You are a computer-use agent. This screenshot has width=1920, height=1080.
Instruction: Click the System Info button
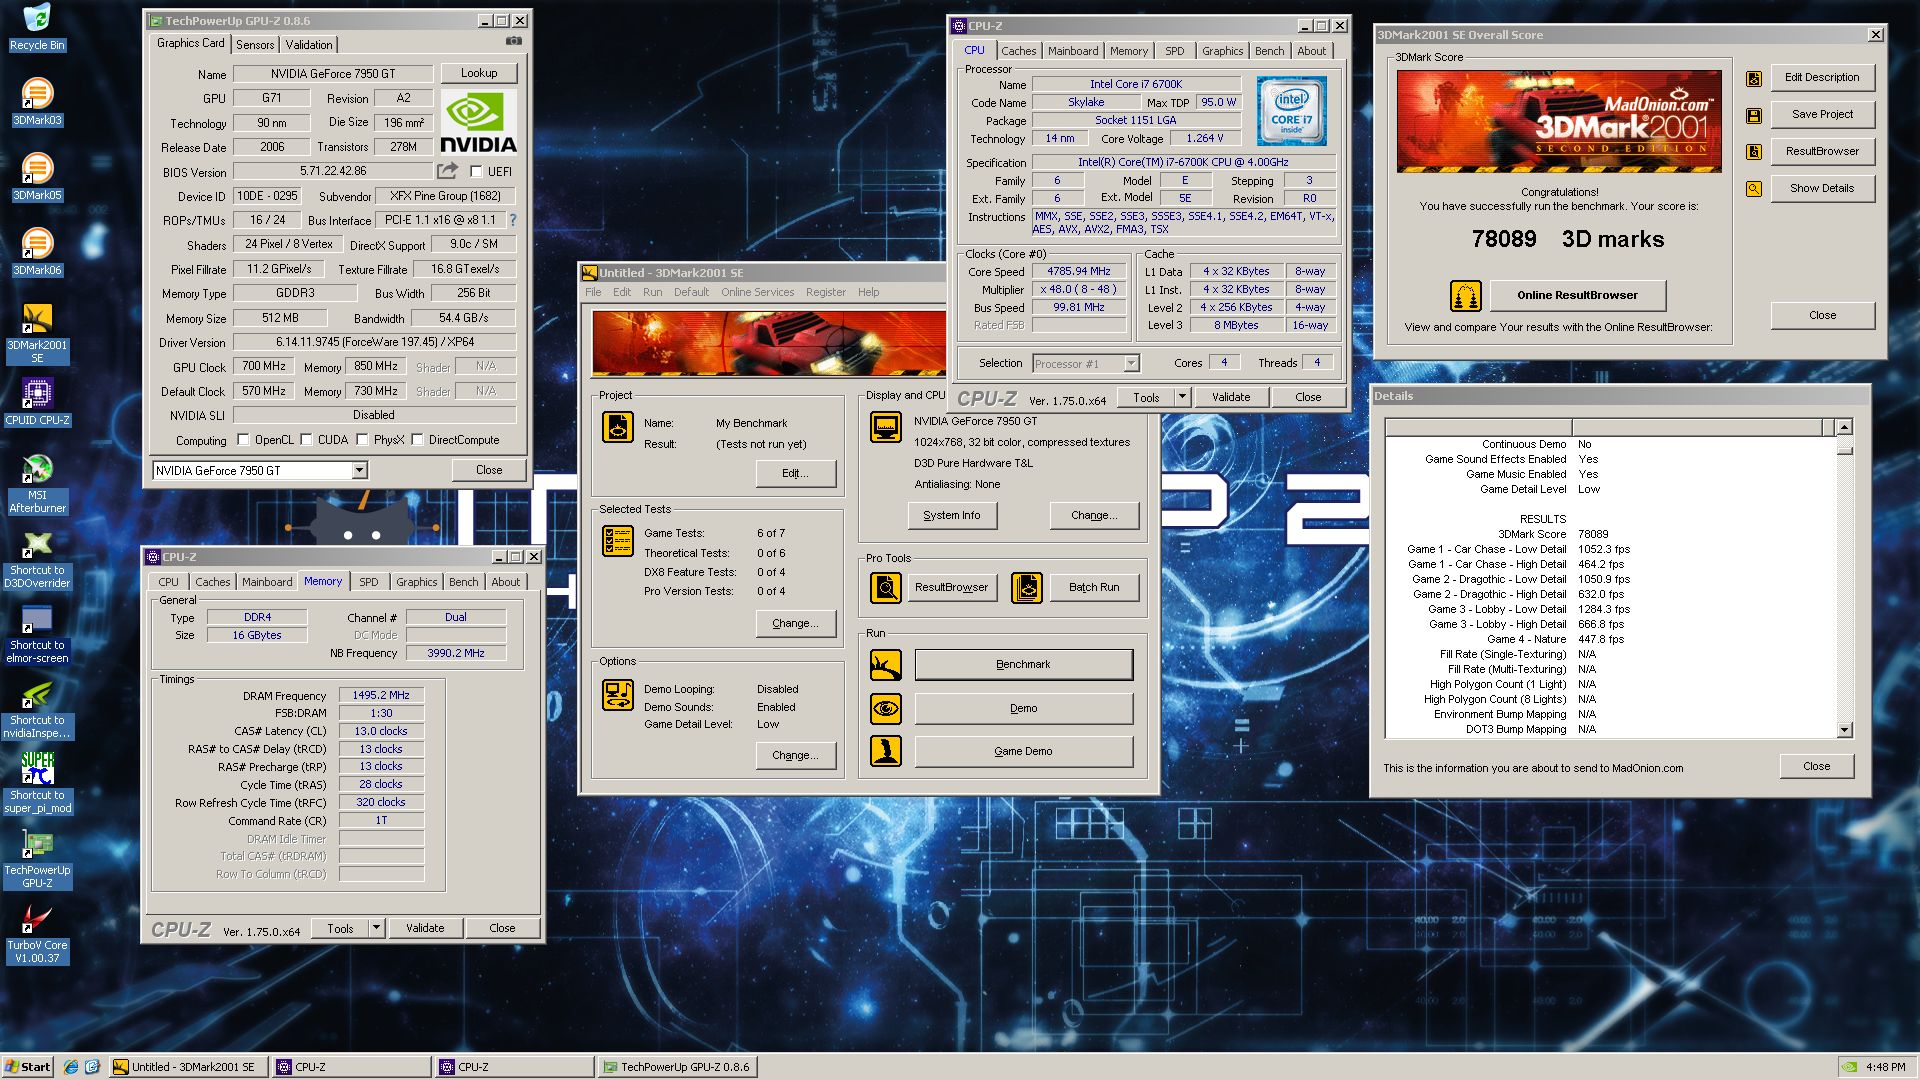(x=951, y=515)
